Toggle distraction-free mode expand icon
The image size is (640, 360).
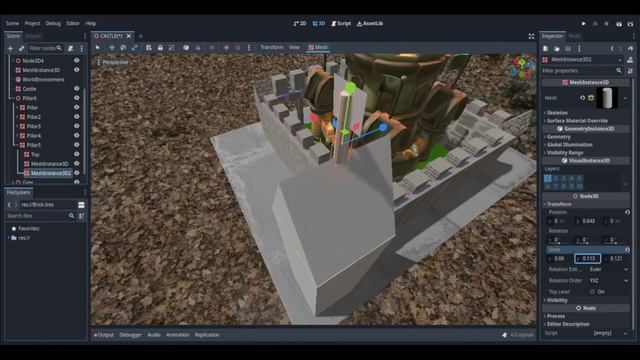(531, 36)
